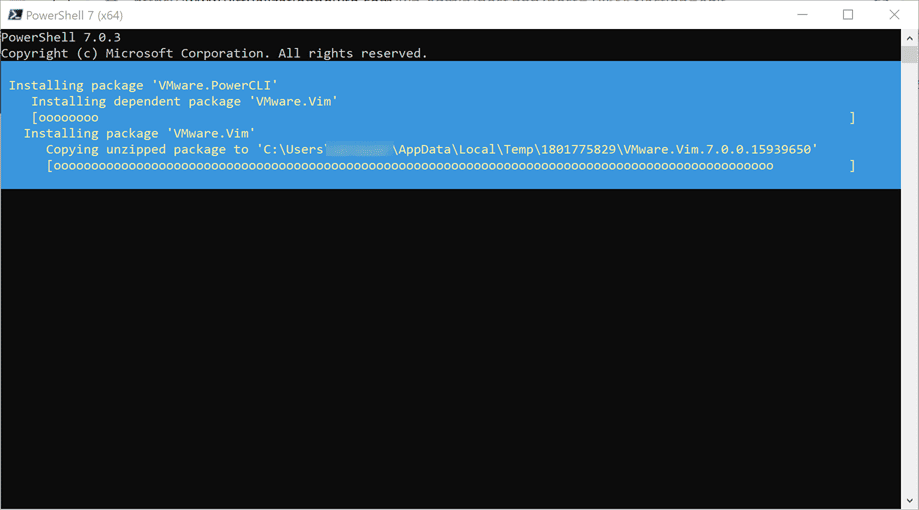This screenshot has height=510, width=919.
Task: Click the long VMware.Vim copy progress bar
Action: coord(412,165)
